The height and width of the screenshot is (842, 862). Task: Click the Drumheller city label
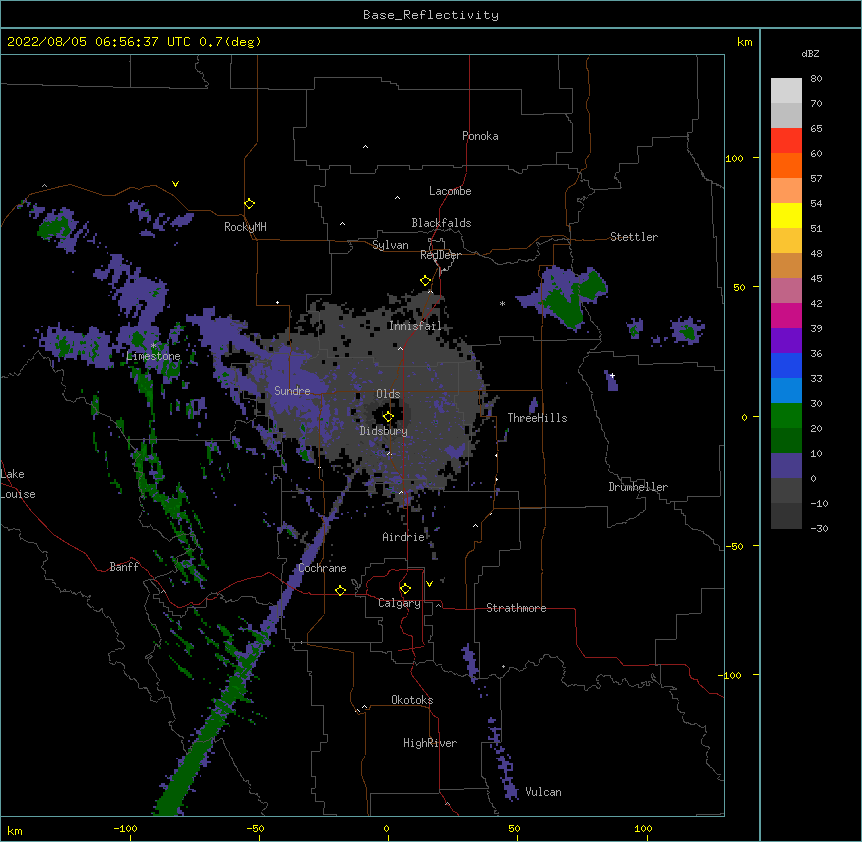coord(638,487)
